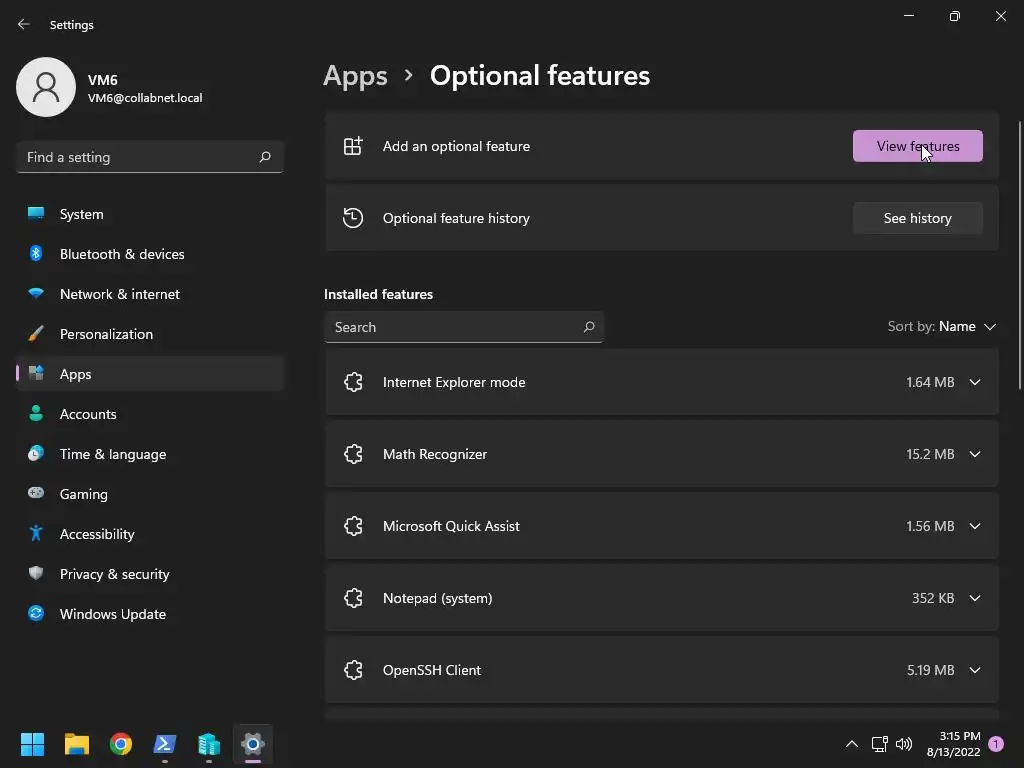This screenshot has width=1024, height=768.
Task: Open Chrome from the taskbar
Action: pos(121,744)
